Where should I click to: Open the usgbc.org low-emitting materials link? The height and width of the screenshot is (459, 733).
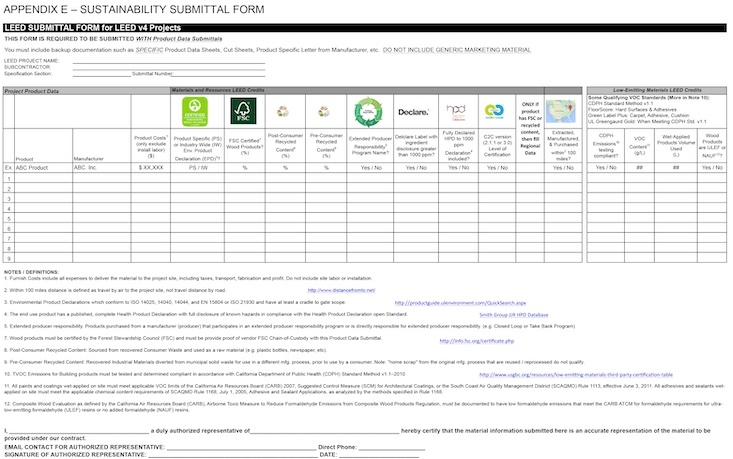click(576, 375)
